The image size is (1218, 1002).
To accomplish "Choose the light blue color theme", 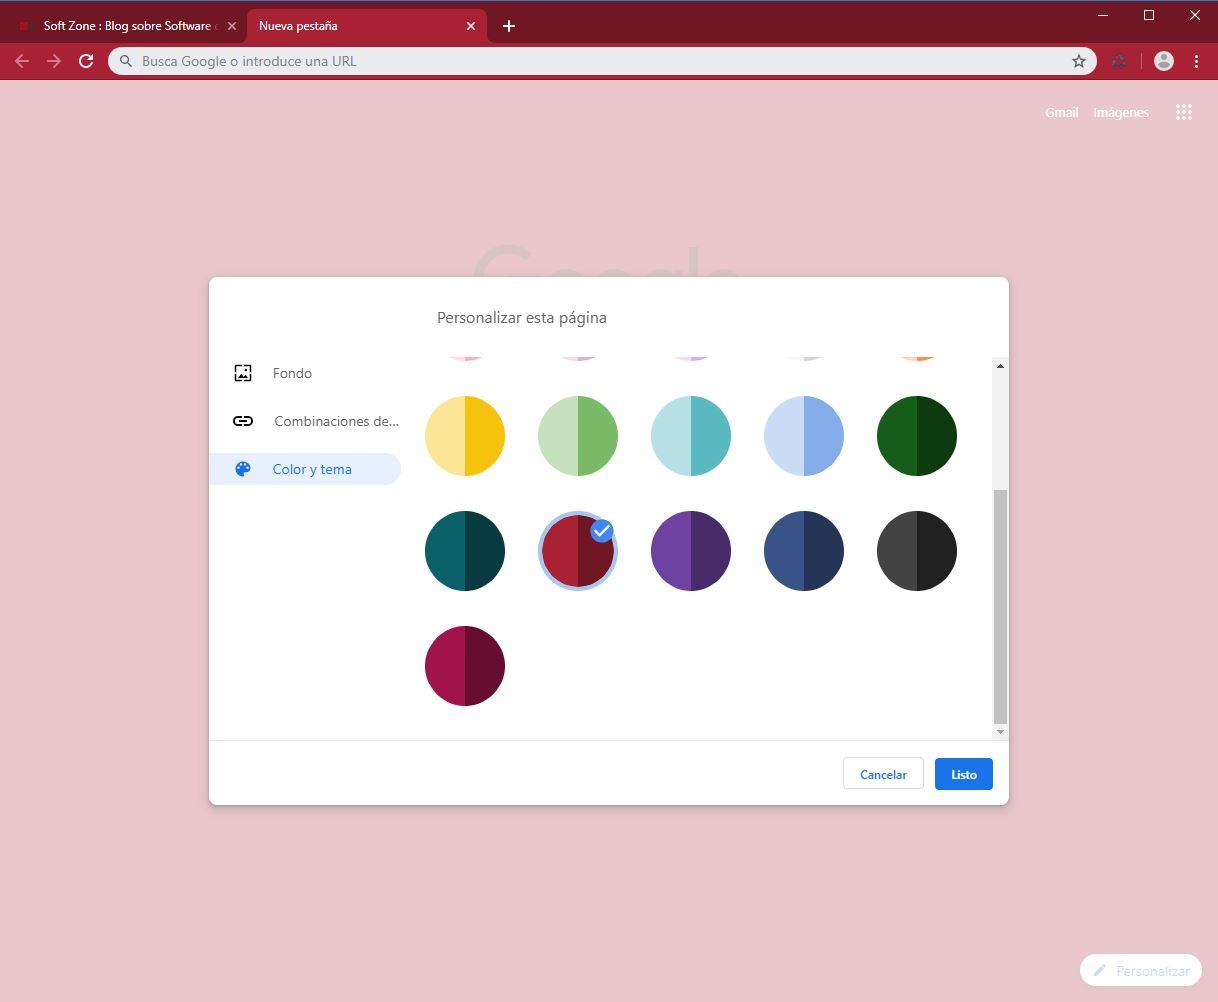I will click(x=804, y=436).
